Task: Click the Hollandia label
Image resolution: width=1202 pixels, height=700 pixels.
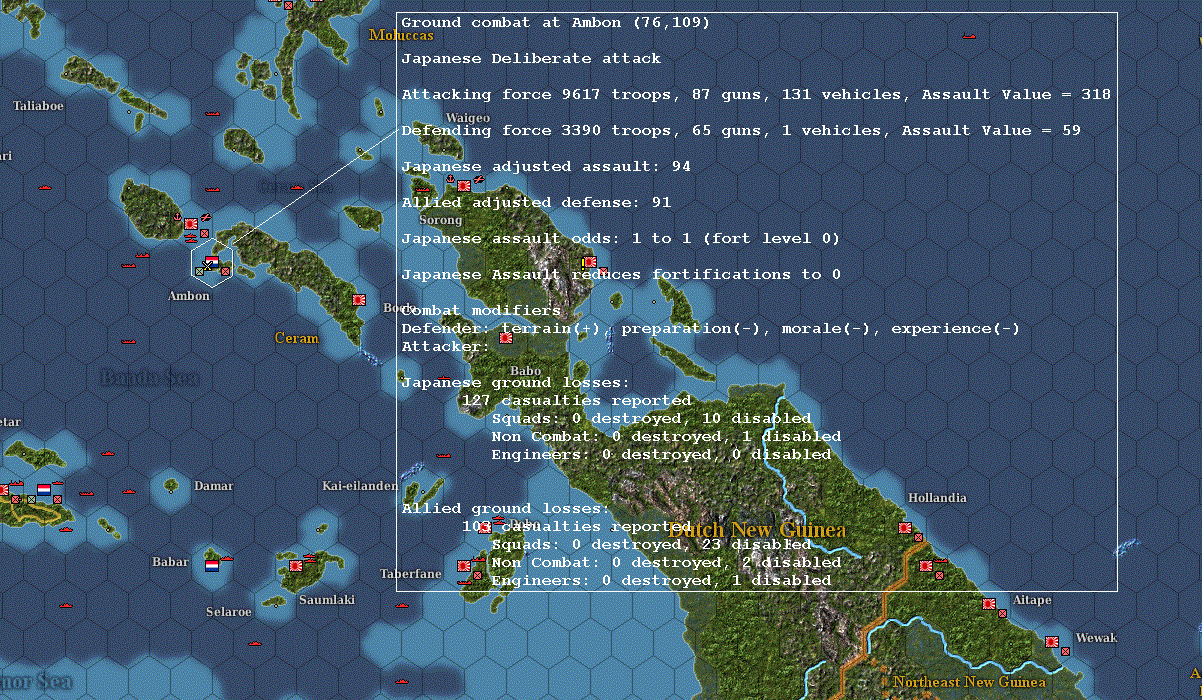Action: pos(937,498)
